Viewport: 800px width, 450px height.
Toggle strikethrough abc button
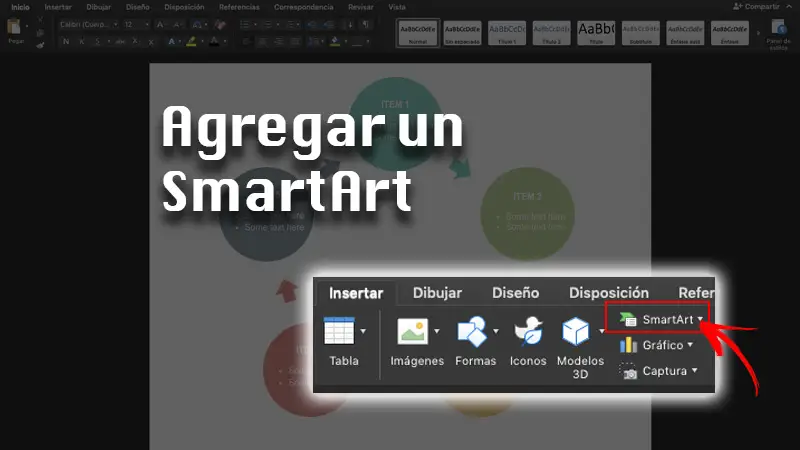120,41
